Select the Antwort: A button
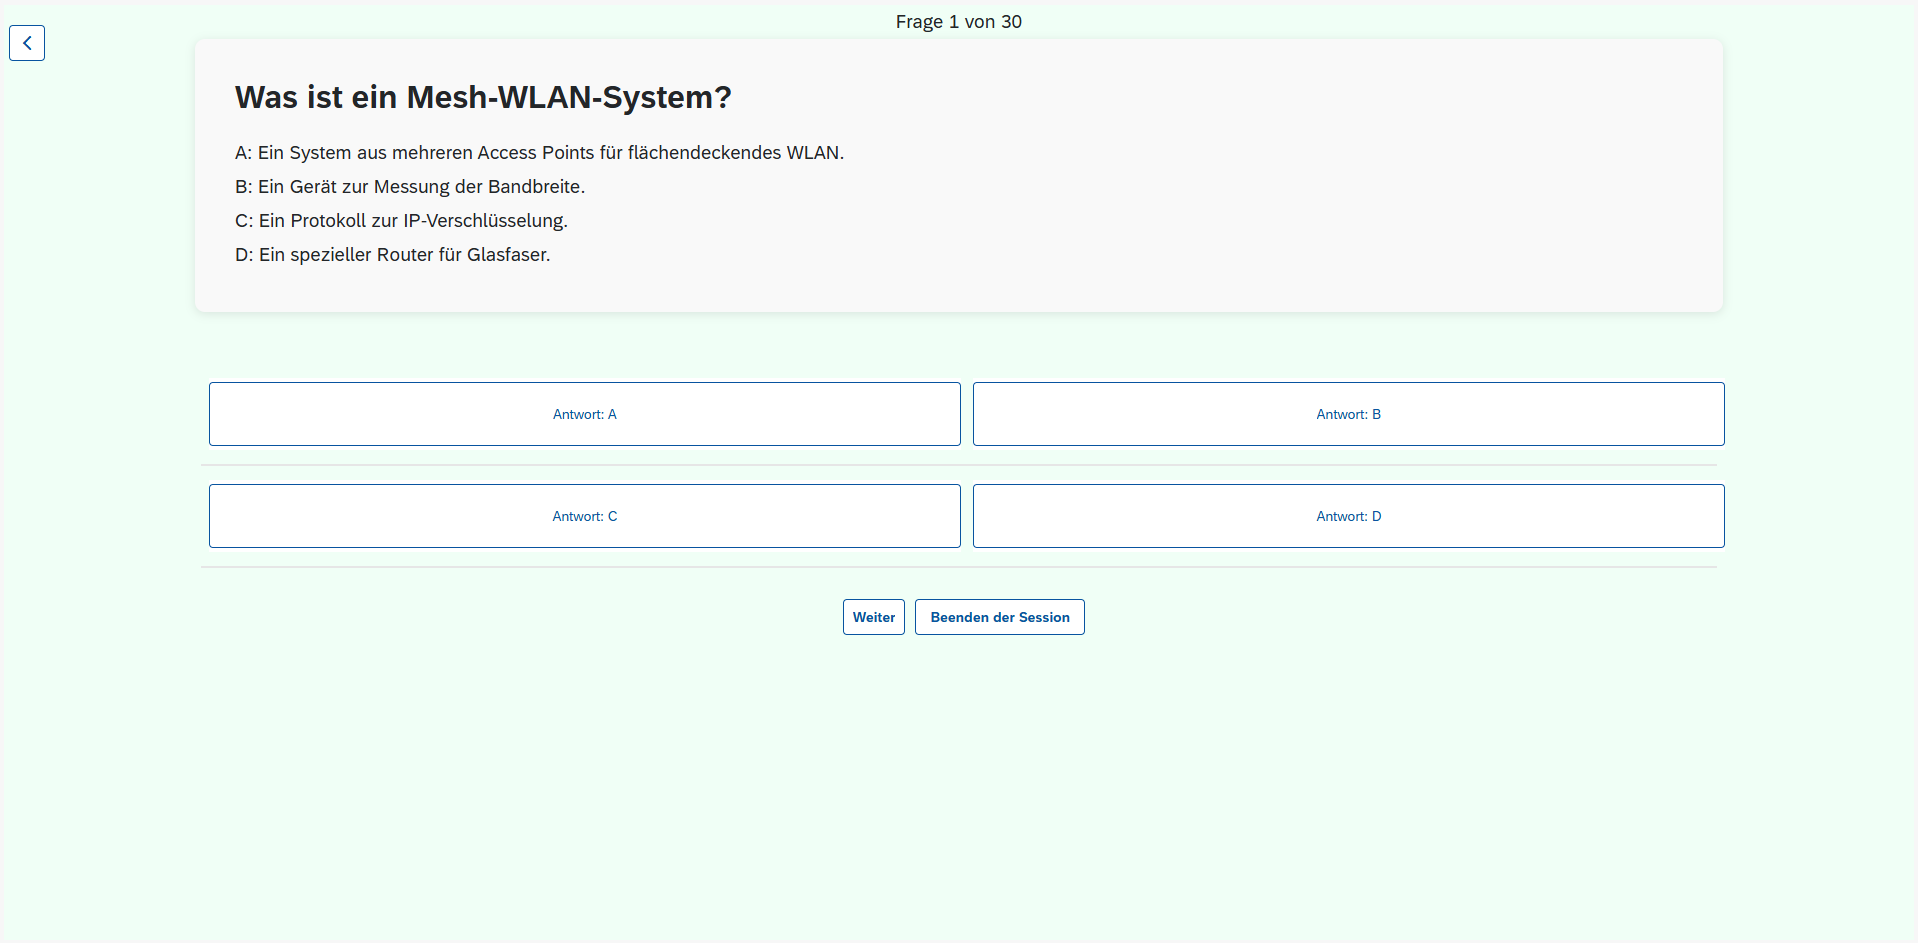This screenshot has height=943, width=1918. click(x=584, y=414)
